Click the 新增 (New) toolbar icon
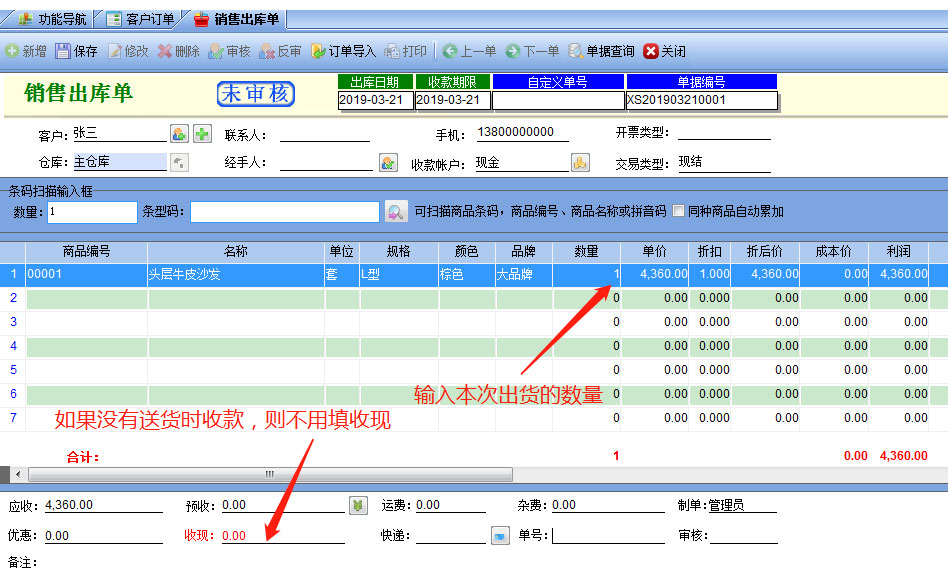This screenshot has width=948, height=579. pyautogui.click(x=13, y=51)
